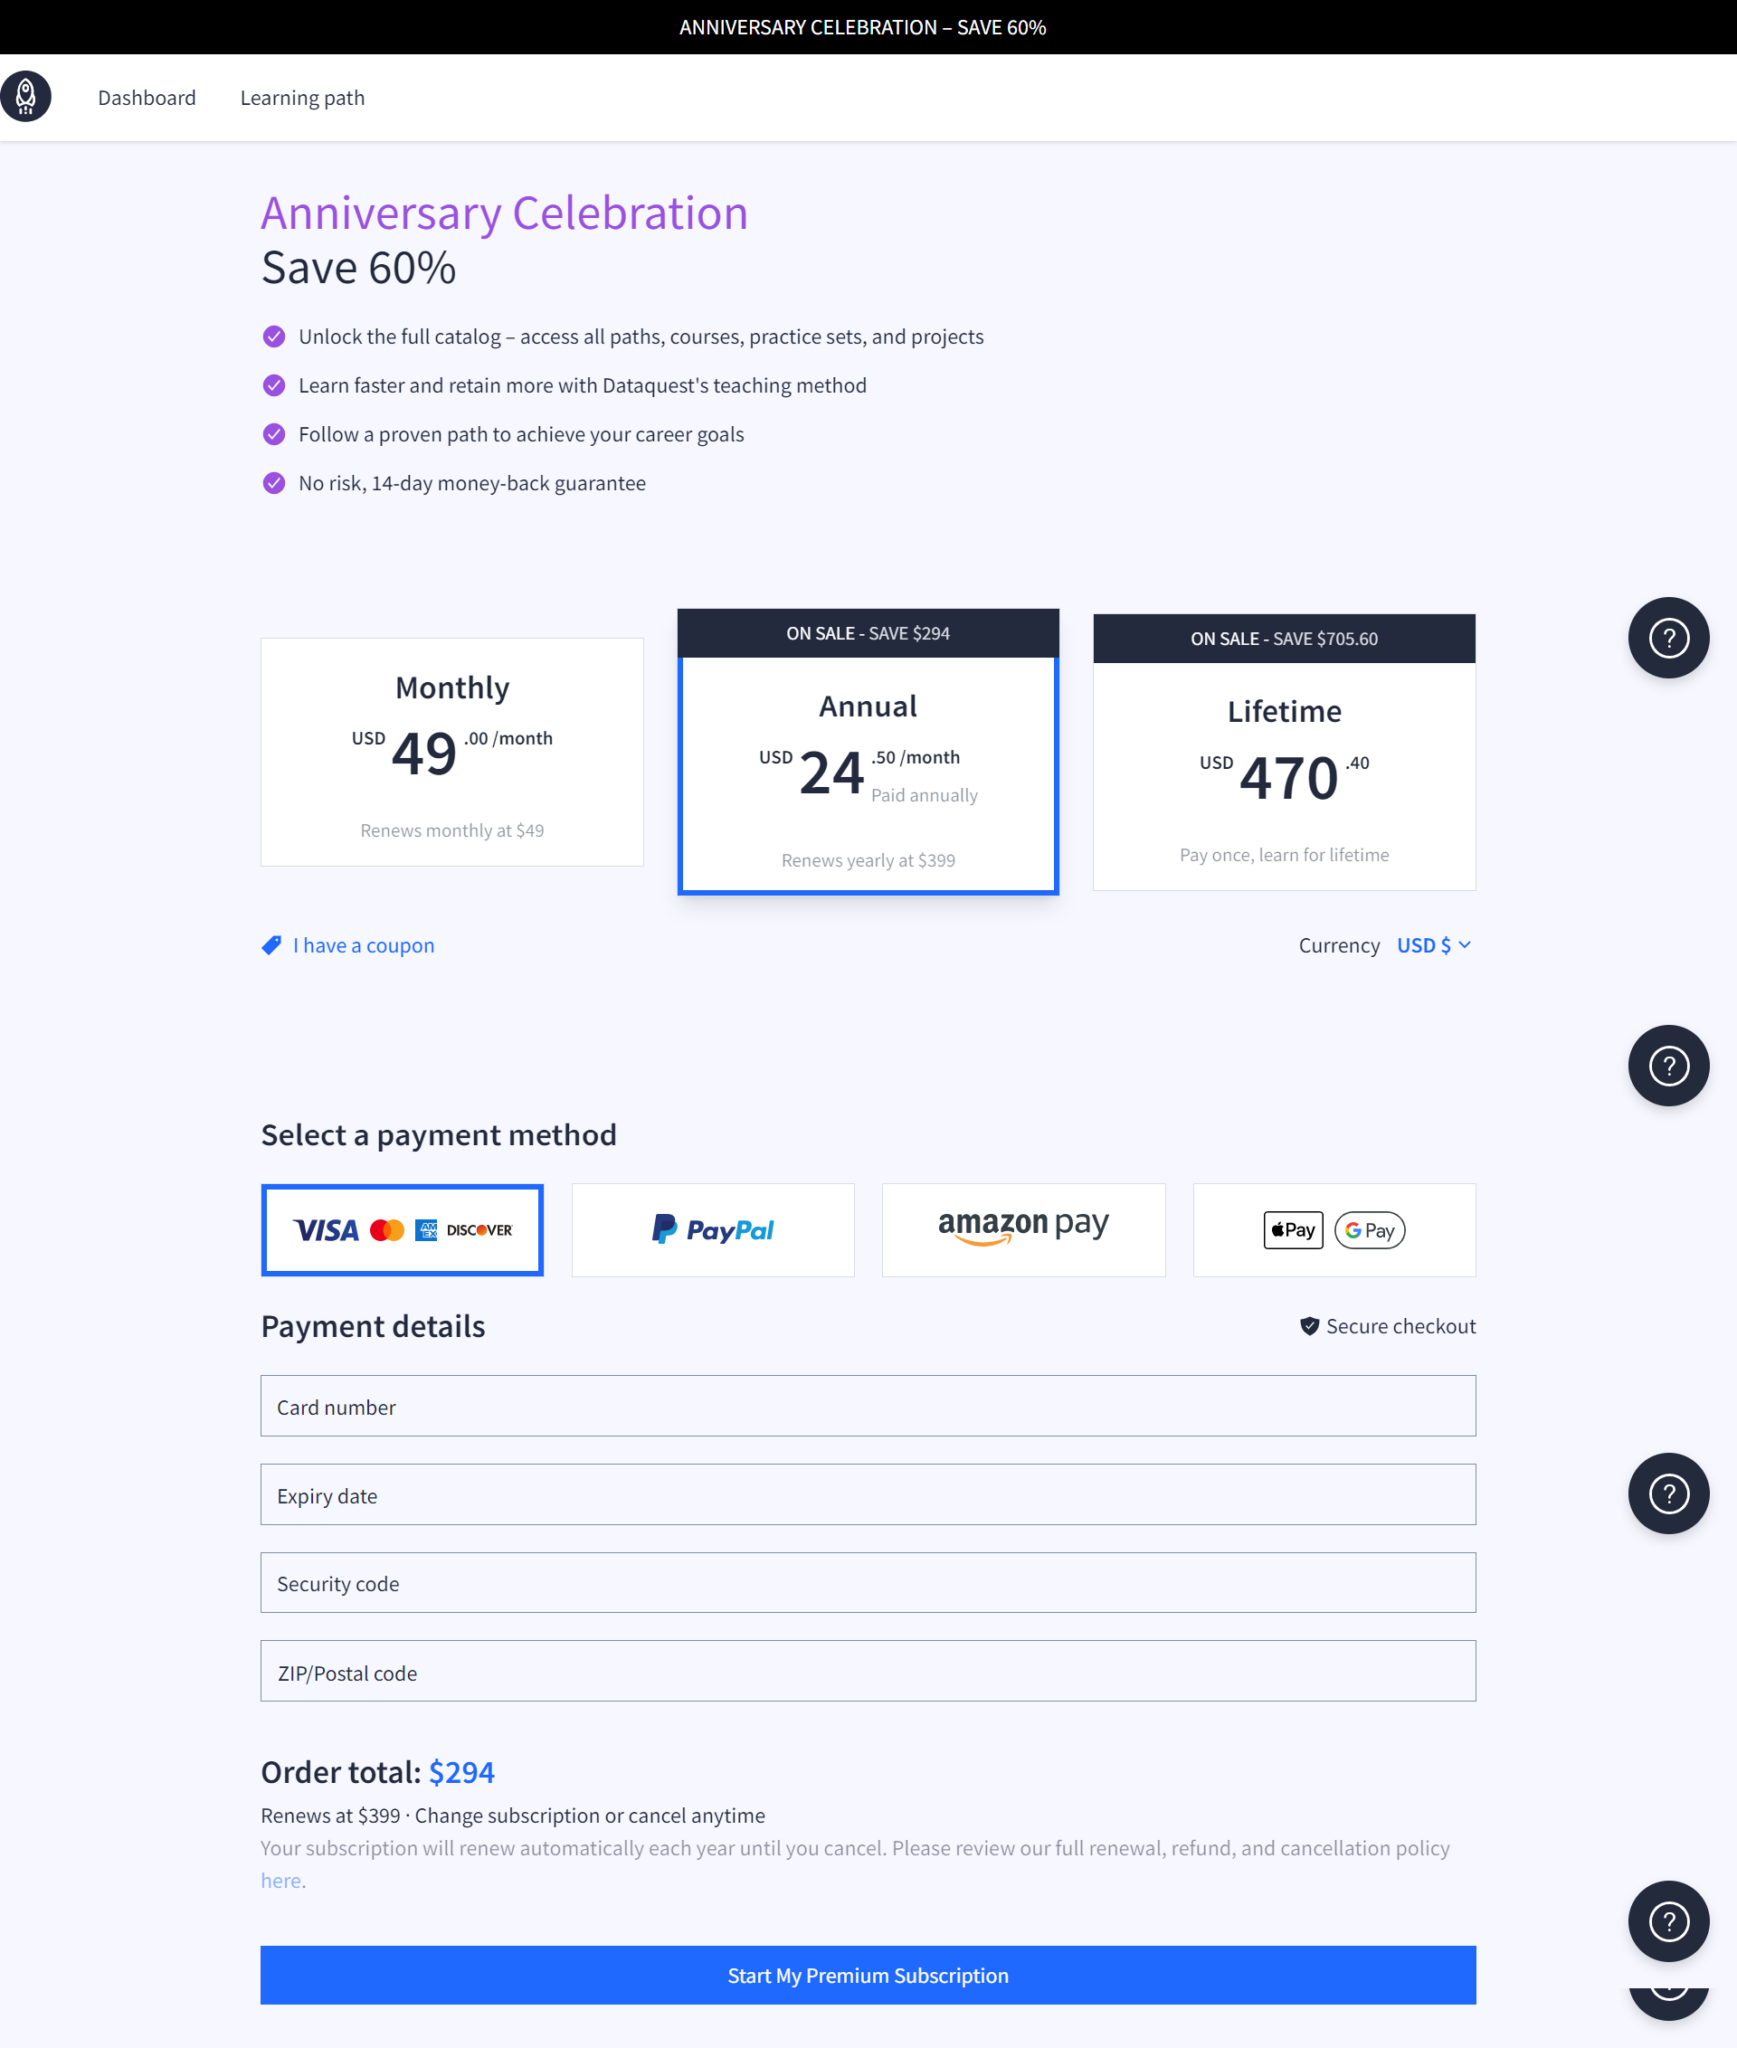The height and width of the screenshot is (2048, 1737).
Task: Click the Google Pay icon
Action: coord(1369,1230)
